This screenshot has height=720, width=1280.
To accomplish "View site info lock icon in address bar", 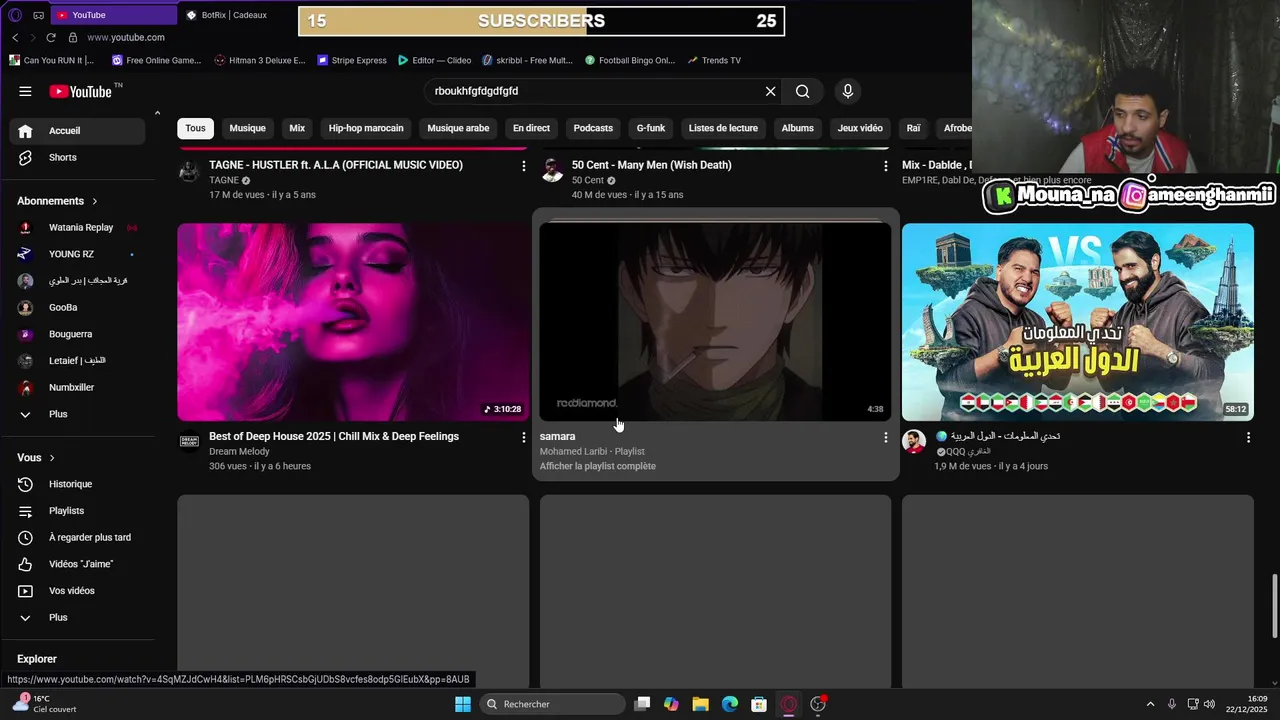I will pyautogui.click(x=73, y=37).
